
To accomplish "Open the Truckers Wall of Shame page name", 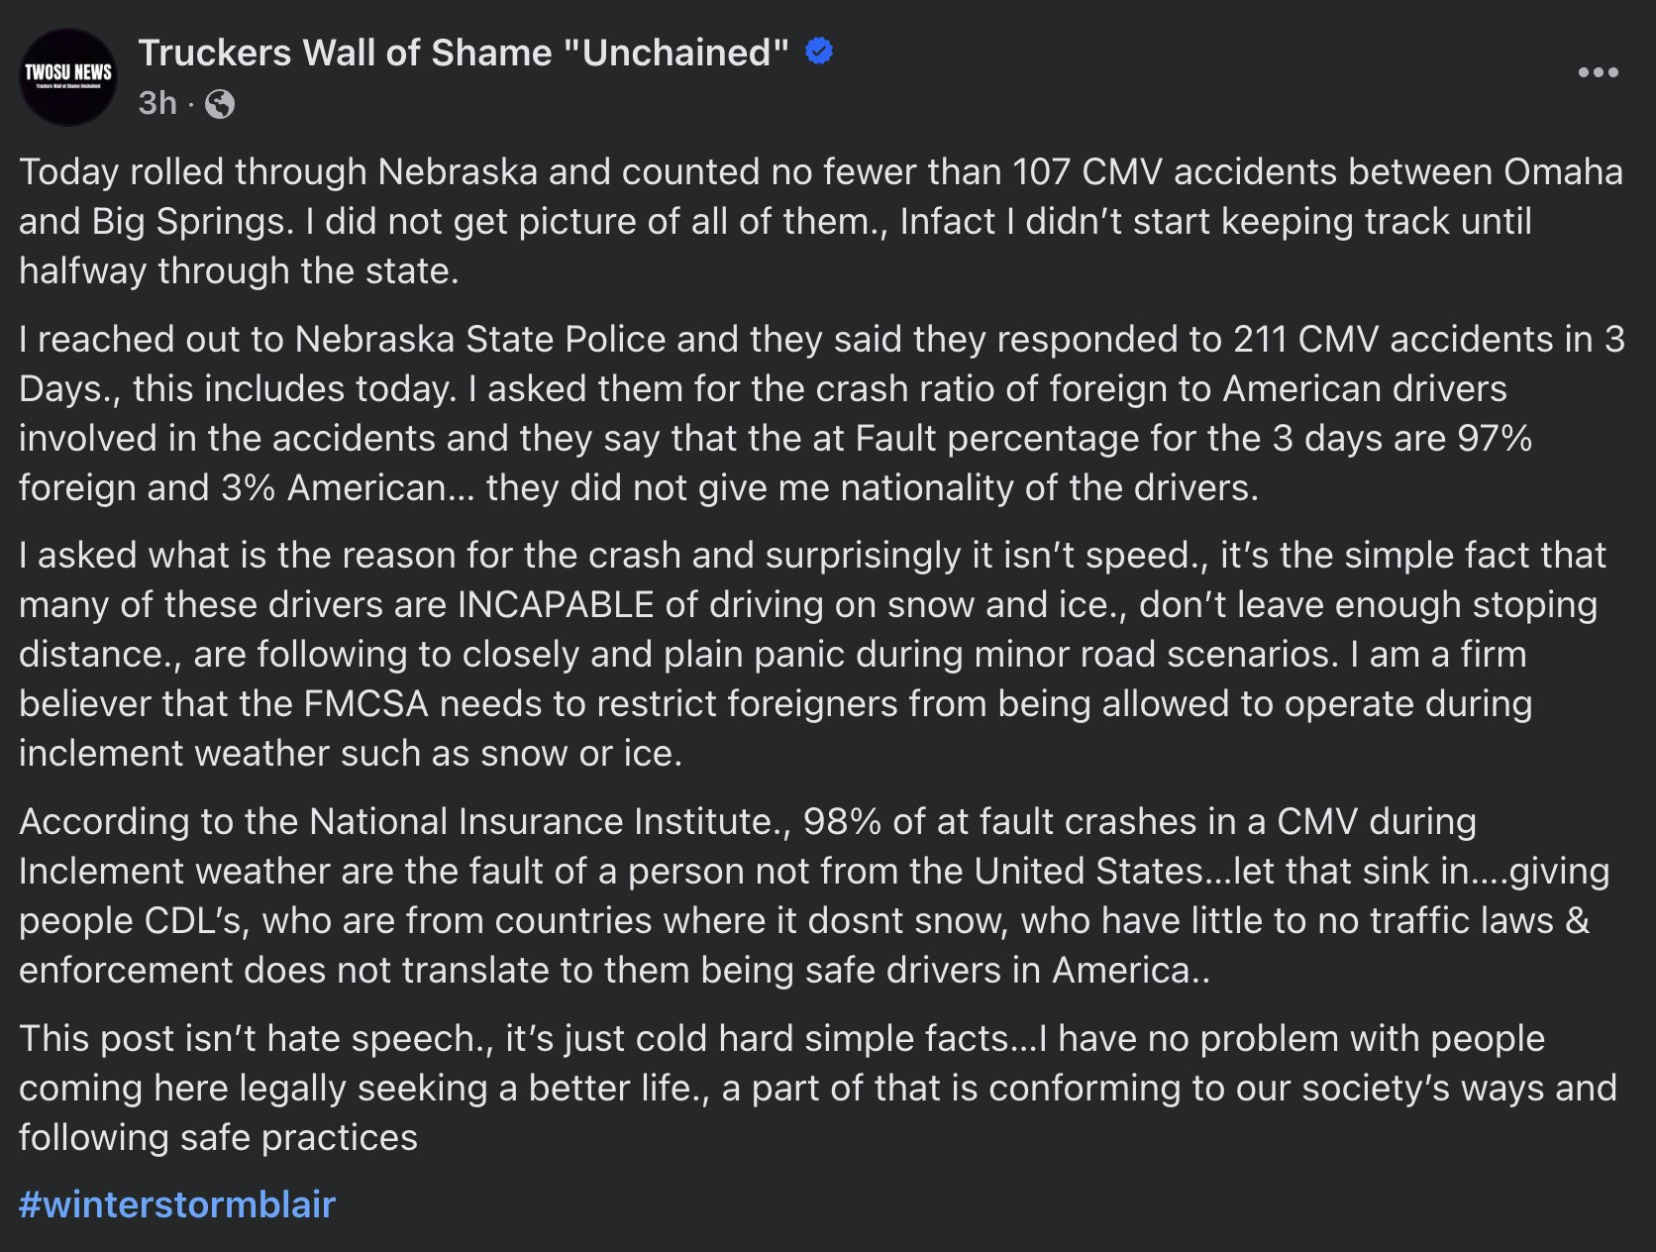I will pos(464,52).
